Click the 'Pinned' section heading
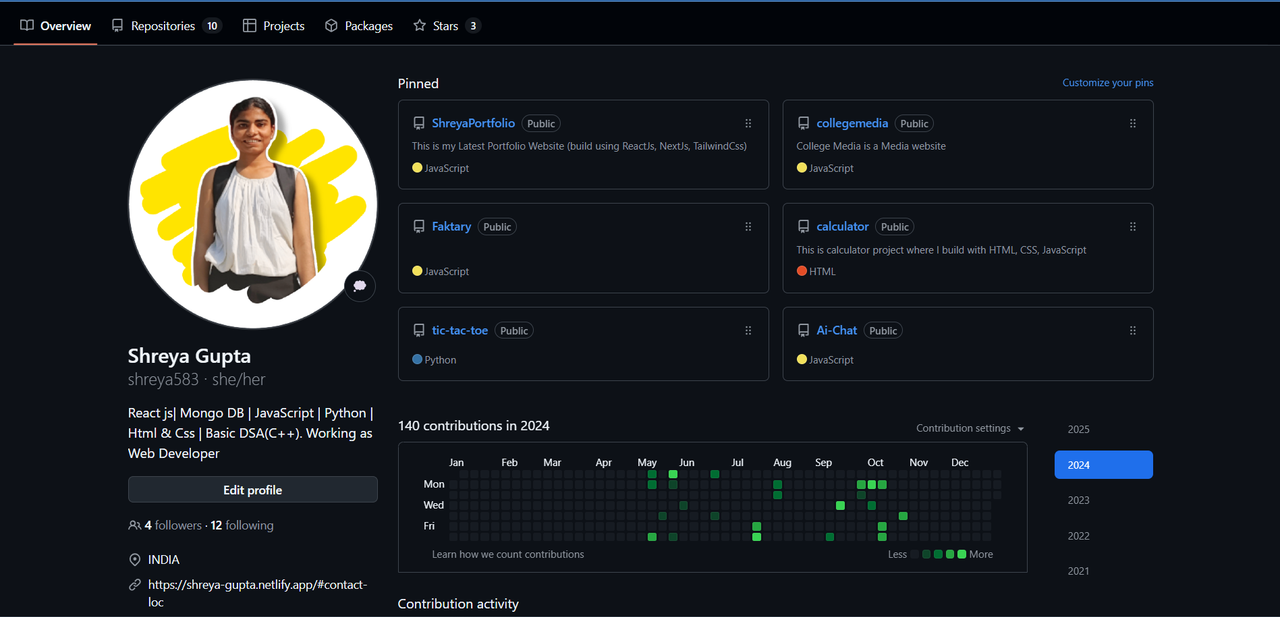 click(418, 84)
